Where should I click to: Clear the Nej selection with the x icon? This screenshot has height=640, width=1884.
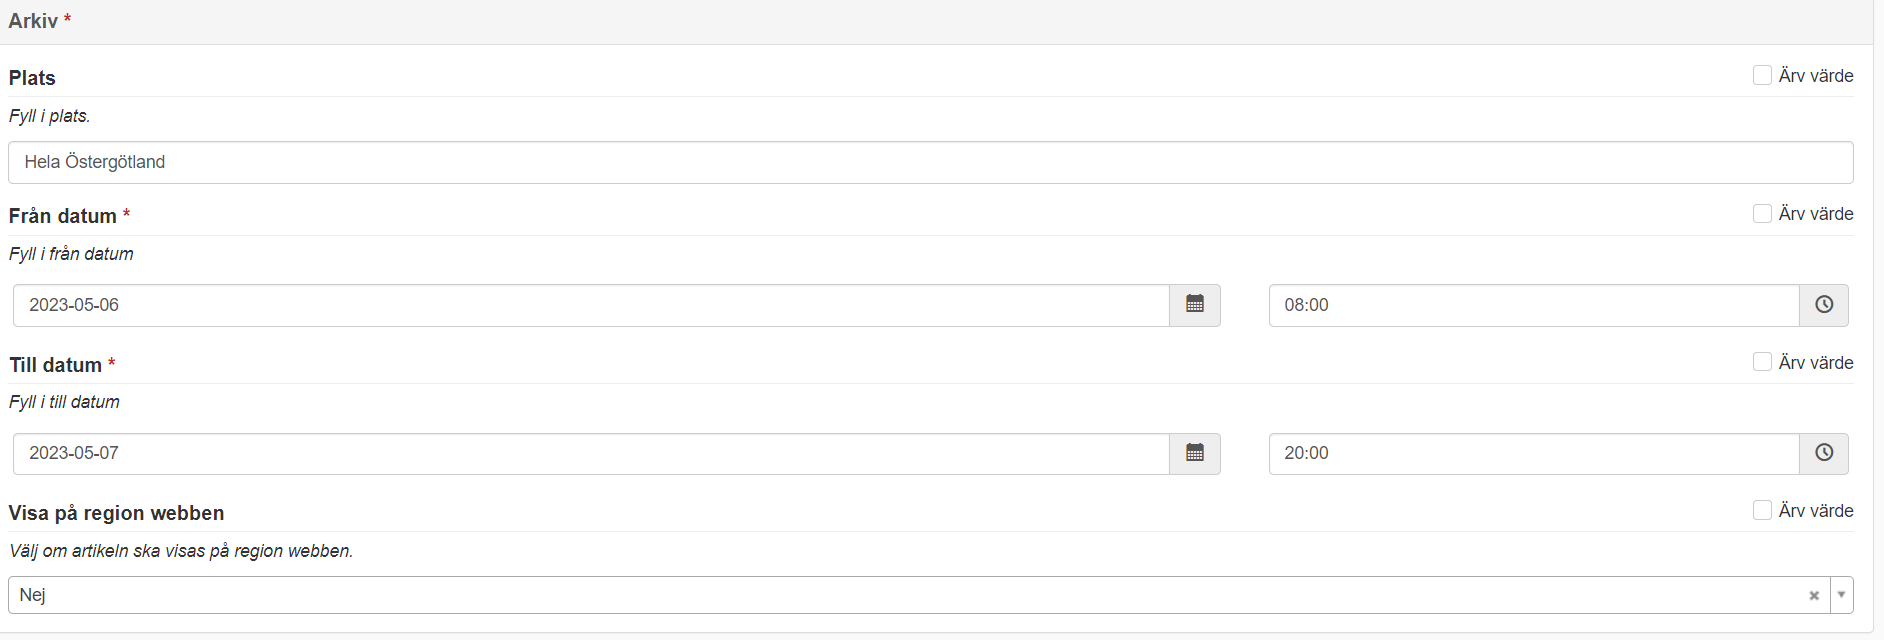[1813, 596]
